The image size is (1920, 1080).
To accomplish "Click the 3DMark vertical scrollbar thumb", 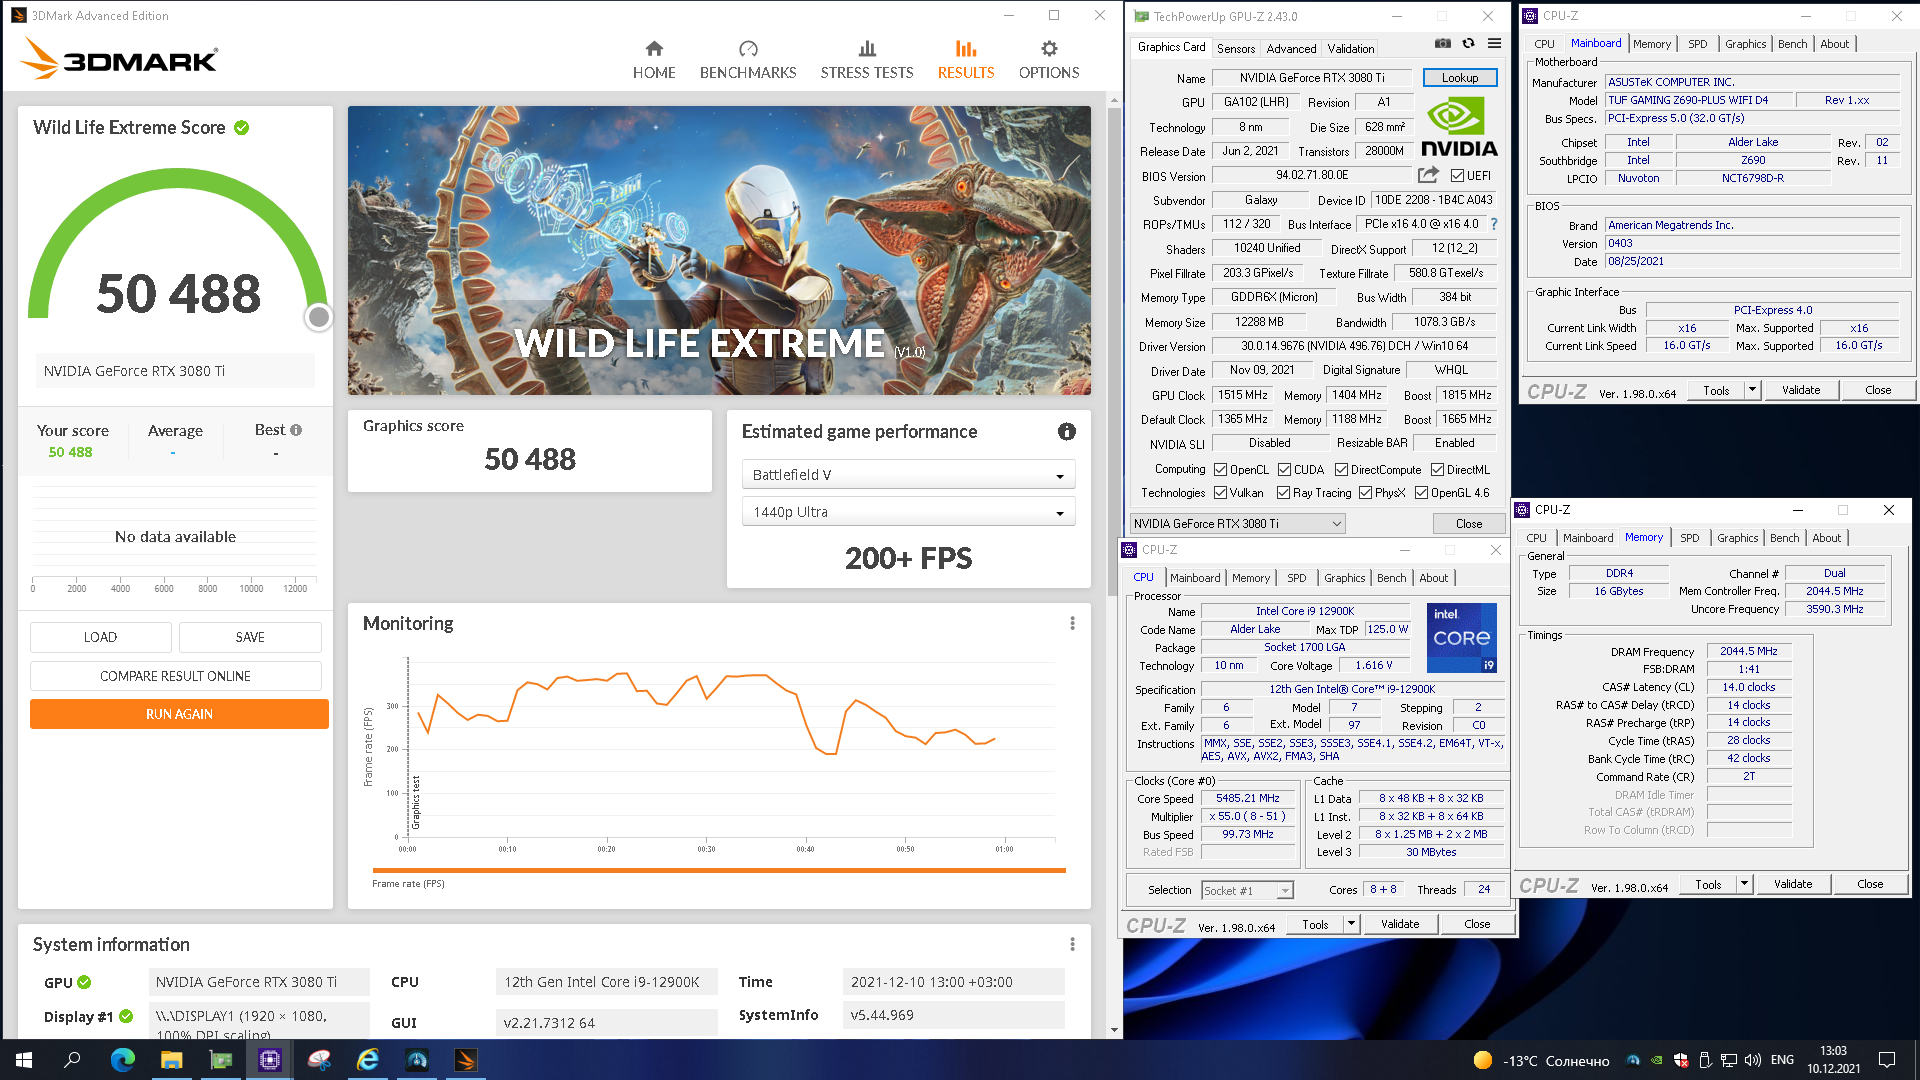I will (1114, 350).
